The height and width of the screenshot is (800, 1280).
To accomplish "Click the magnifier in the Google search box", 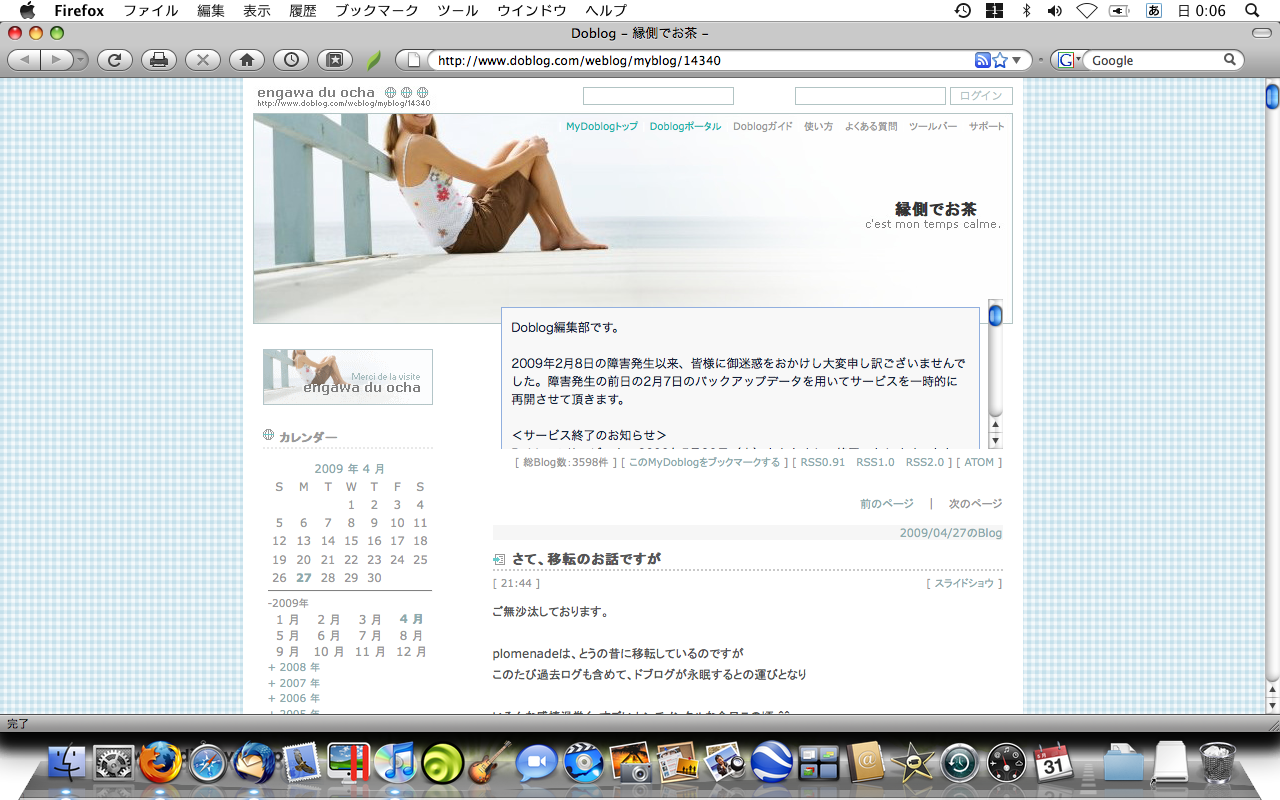I will tap(1231, 60).
